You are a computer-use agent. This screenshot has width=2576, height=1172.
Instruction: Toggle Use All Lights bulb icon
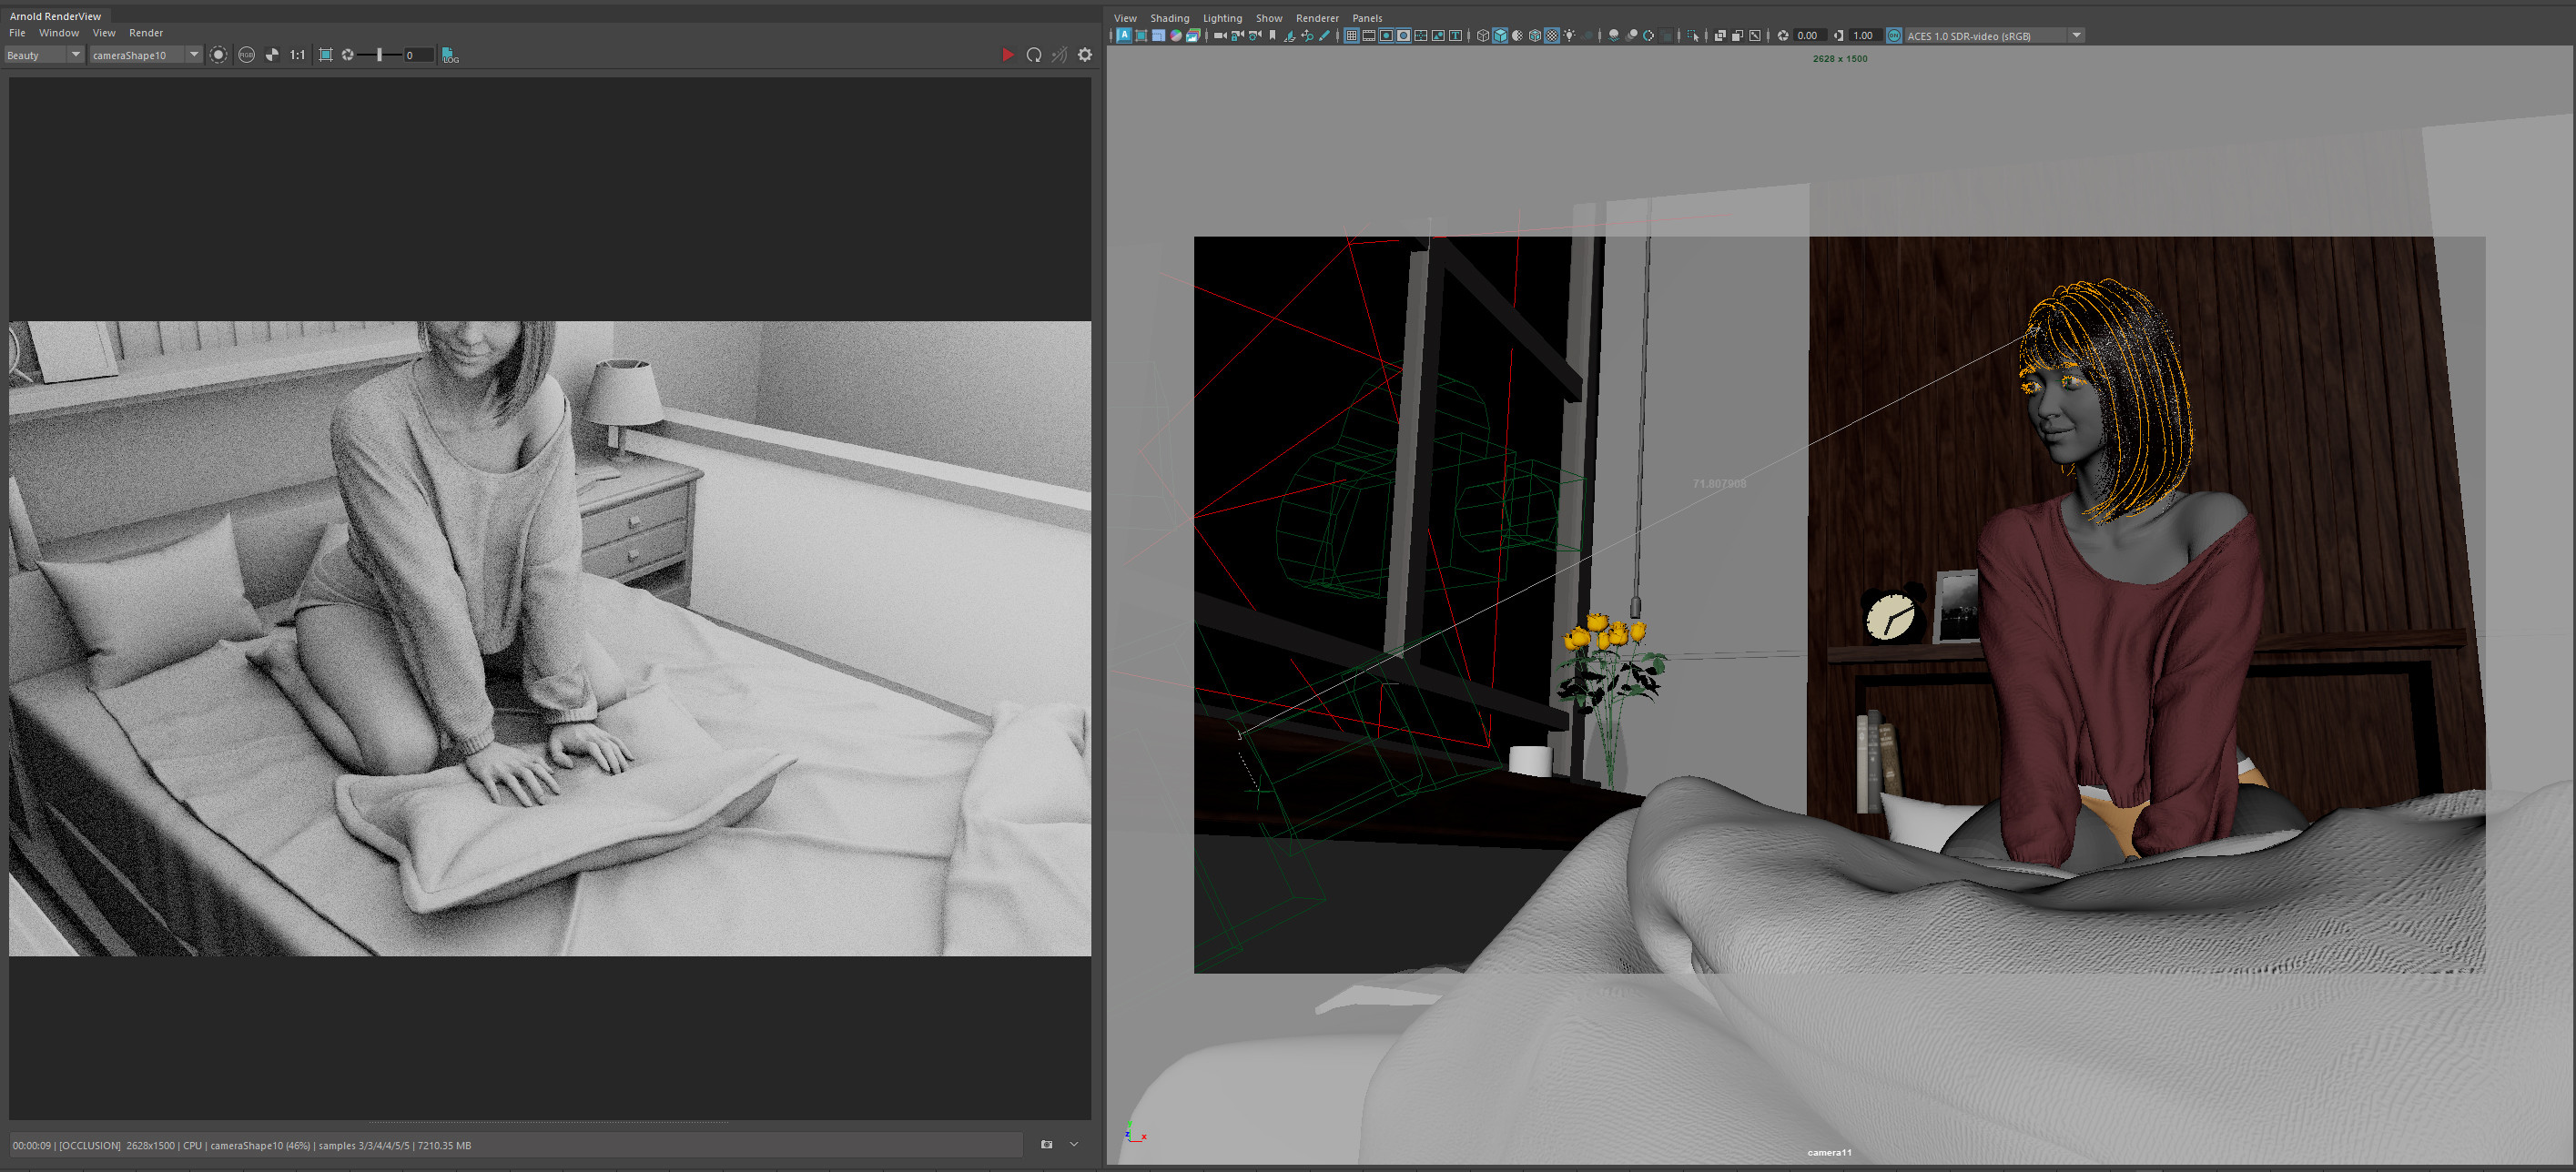coord(1569,36)
